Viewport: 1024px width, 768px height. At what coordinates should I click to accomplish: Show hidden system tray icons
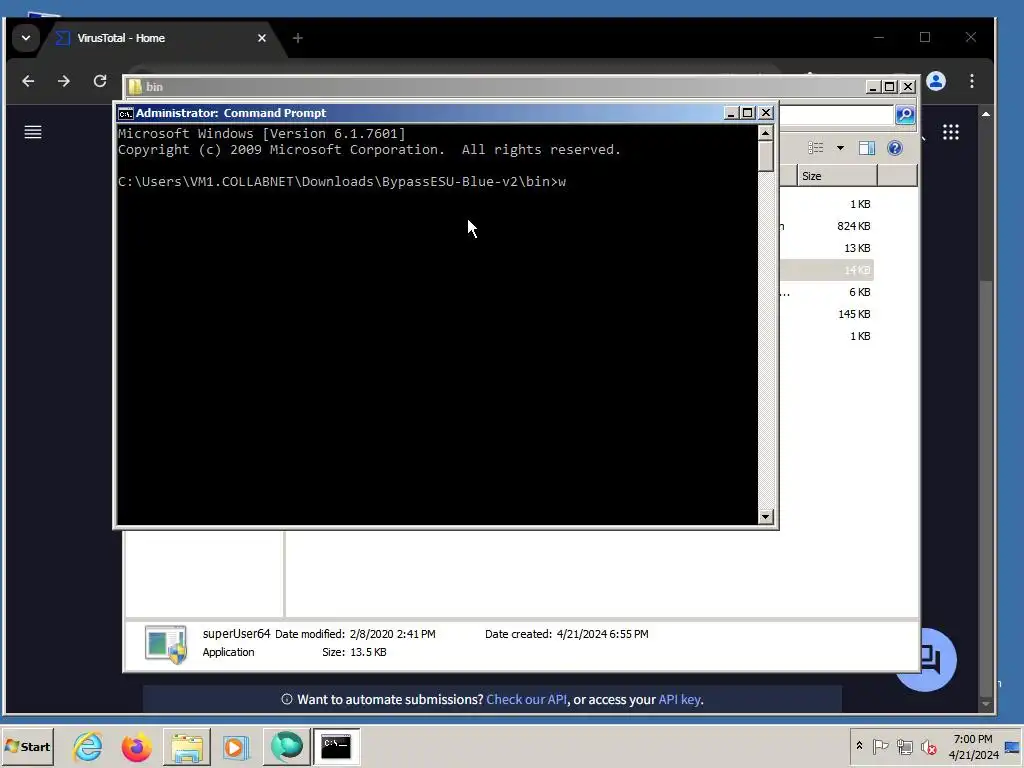[x=859, y=746]
